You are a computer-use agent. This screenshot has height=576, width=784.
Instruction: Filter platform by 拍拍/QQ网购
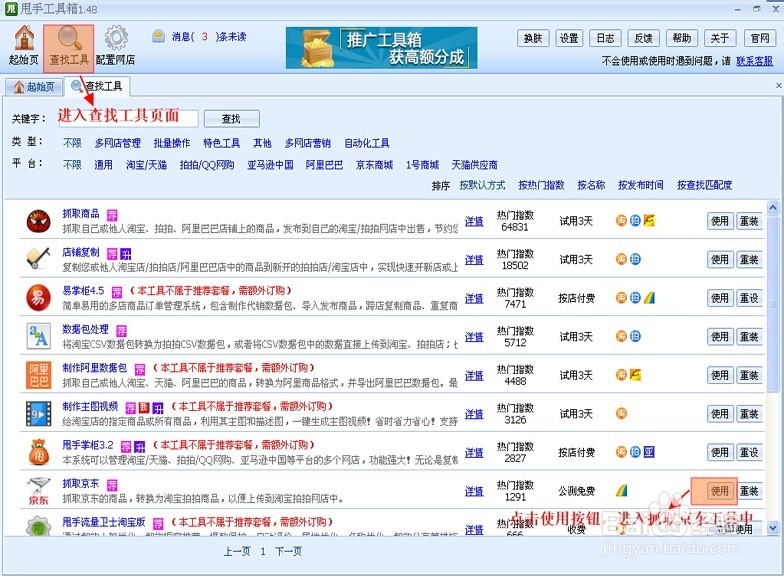(x=207, y=165)
